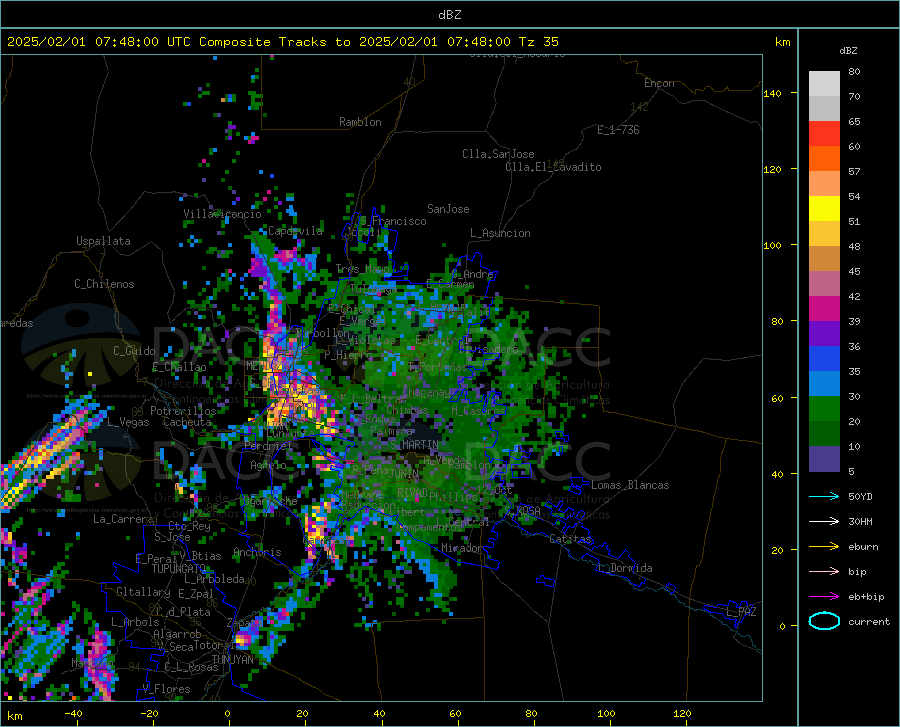
Task: Click the V_Flores place label
Action: [x=166, y=689]
